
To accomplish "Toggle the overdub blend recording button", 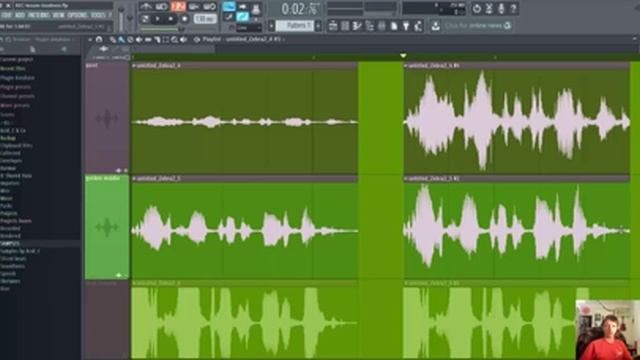I will [x=194, y=7].
